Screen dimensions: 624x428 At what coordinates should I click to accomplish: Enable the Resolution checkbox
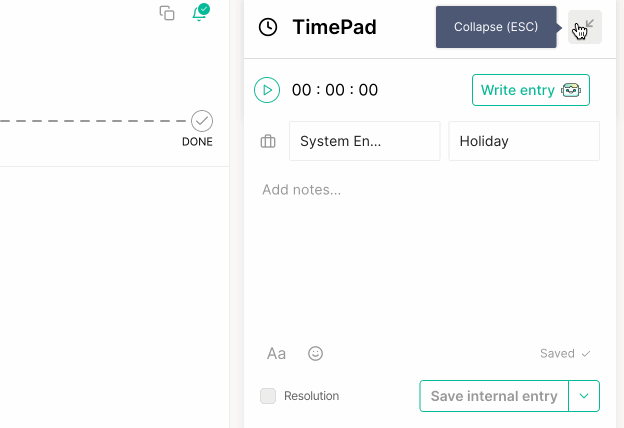[x=268, y=396]
